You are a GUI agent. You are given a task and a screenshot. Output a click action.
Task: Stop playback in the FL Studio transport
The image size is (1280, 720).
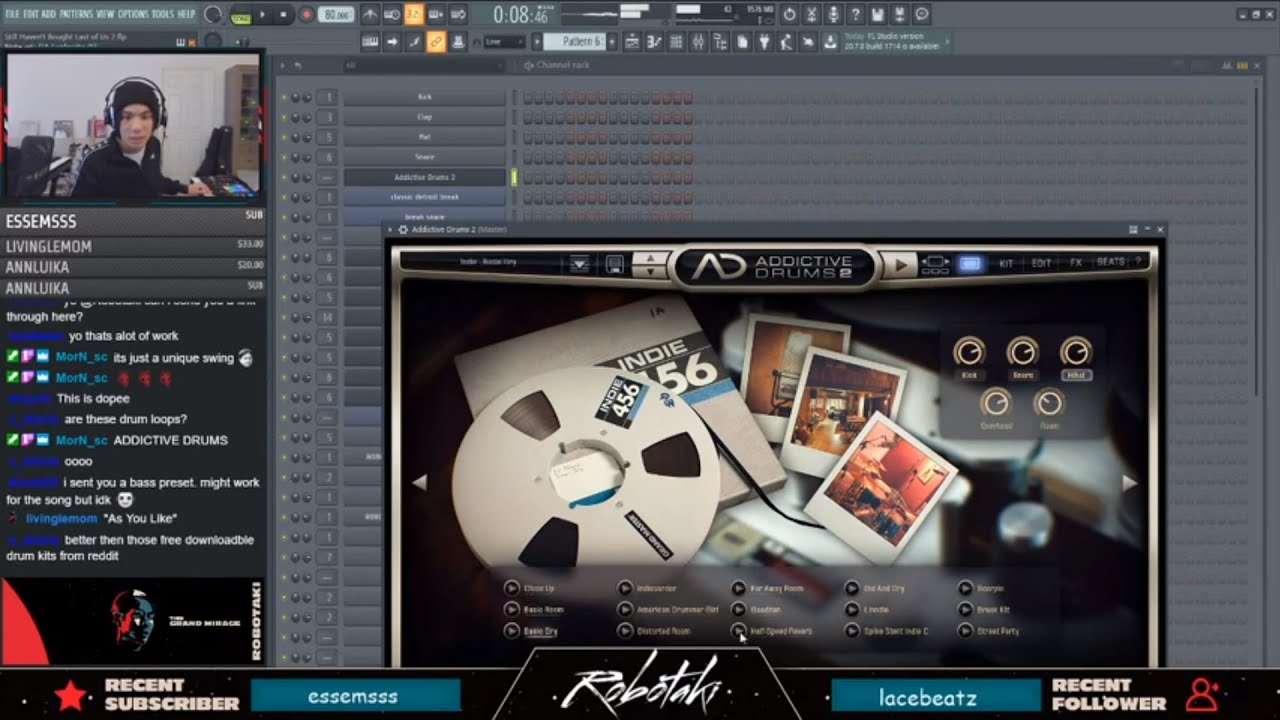coord(283,15)
